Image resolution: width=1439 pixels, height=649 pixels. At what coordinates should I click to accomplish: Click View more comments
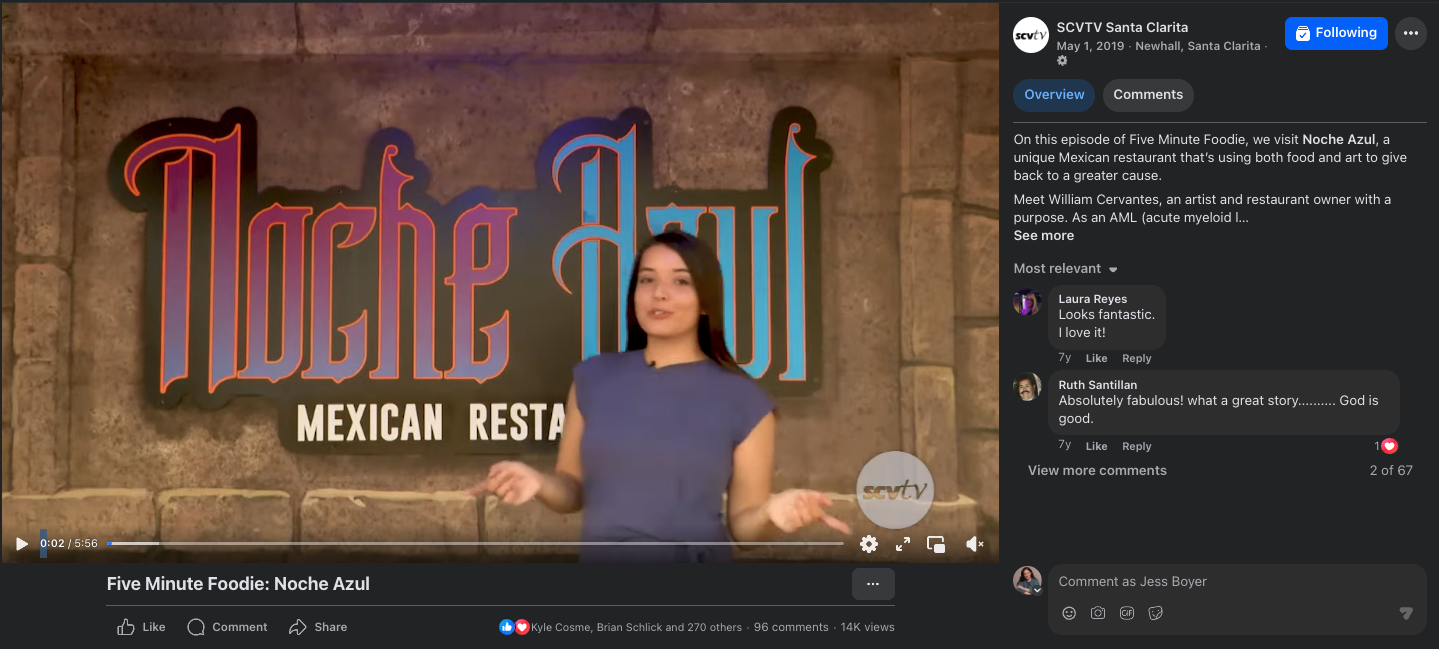tap(1097, 471)
